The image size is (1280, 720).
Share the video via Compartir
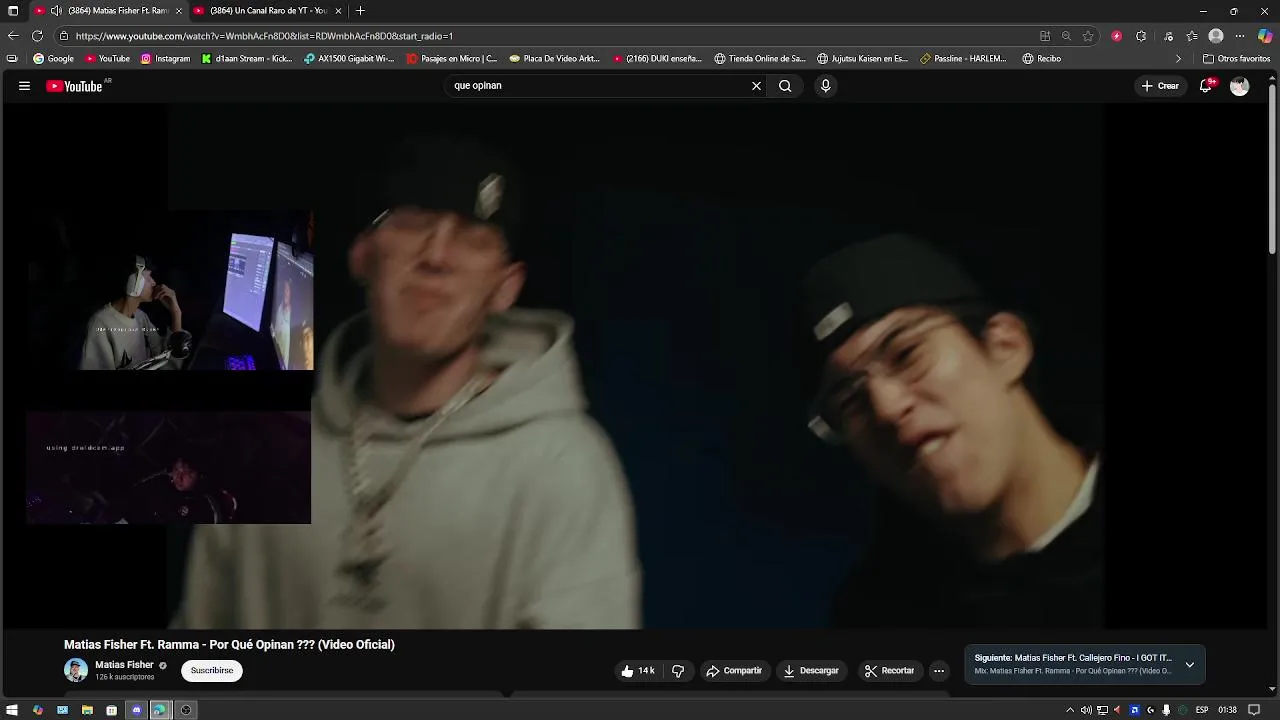coord(734,671)
